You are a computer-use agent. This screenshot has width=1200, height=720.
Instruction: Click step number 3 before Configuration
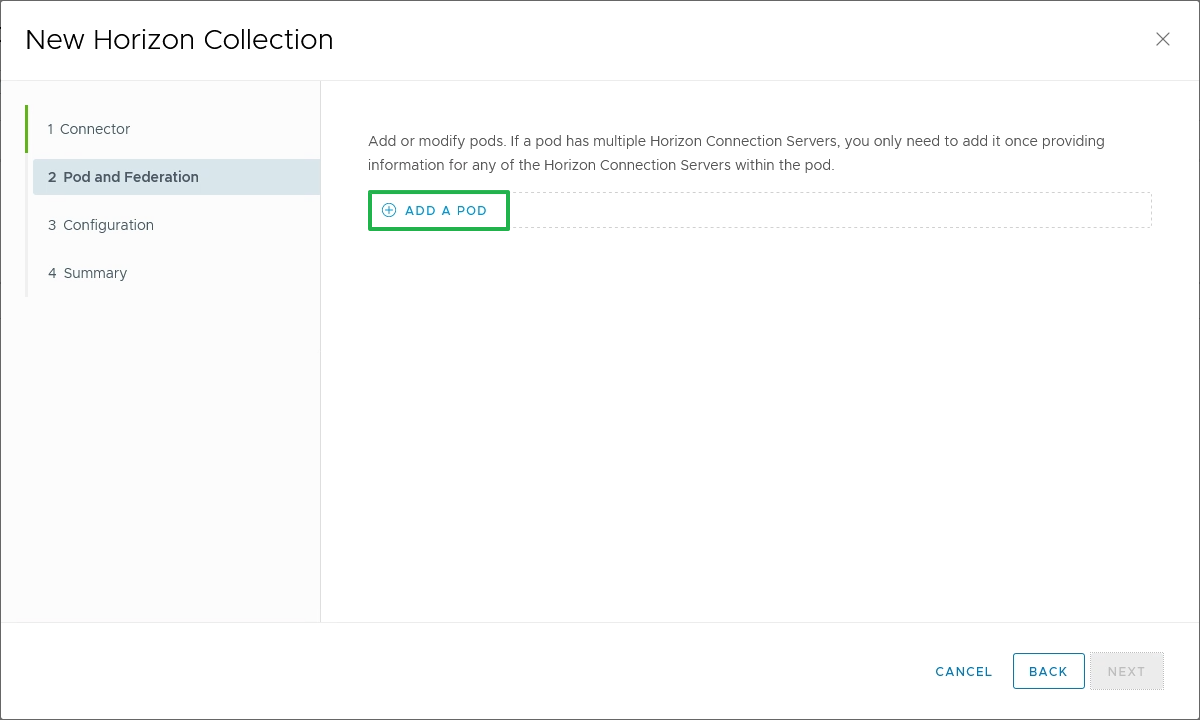(x=52, y=225)
